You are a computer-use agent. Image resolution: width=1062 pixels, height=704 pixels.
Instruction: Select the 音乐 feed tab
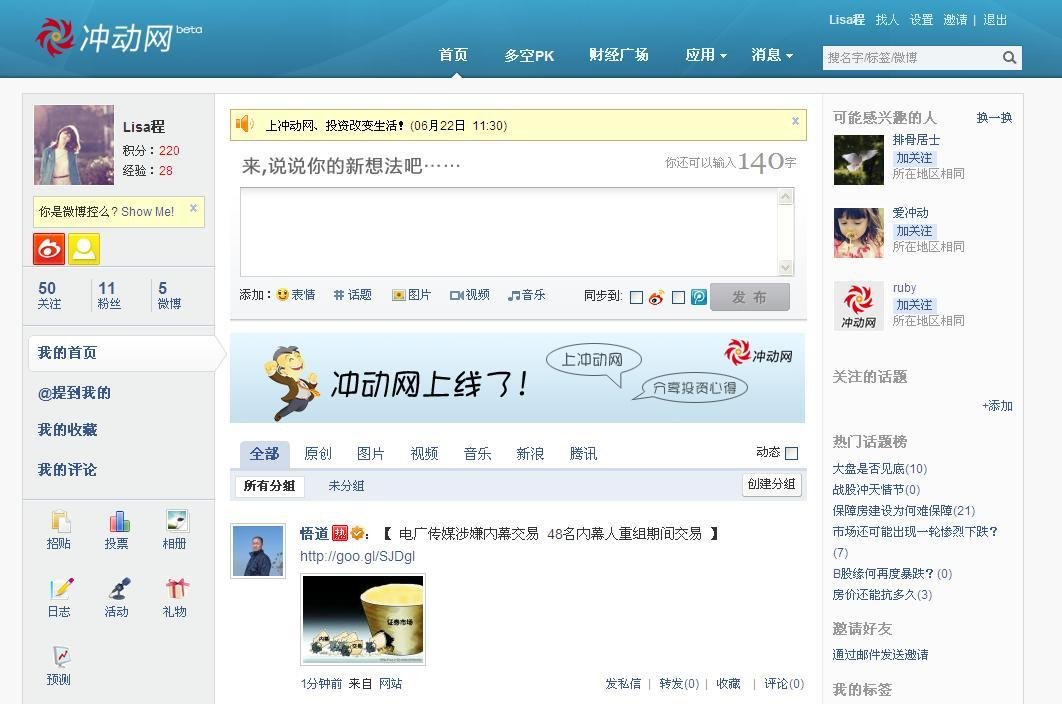pos(477,454)
